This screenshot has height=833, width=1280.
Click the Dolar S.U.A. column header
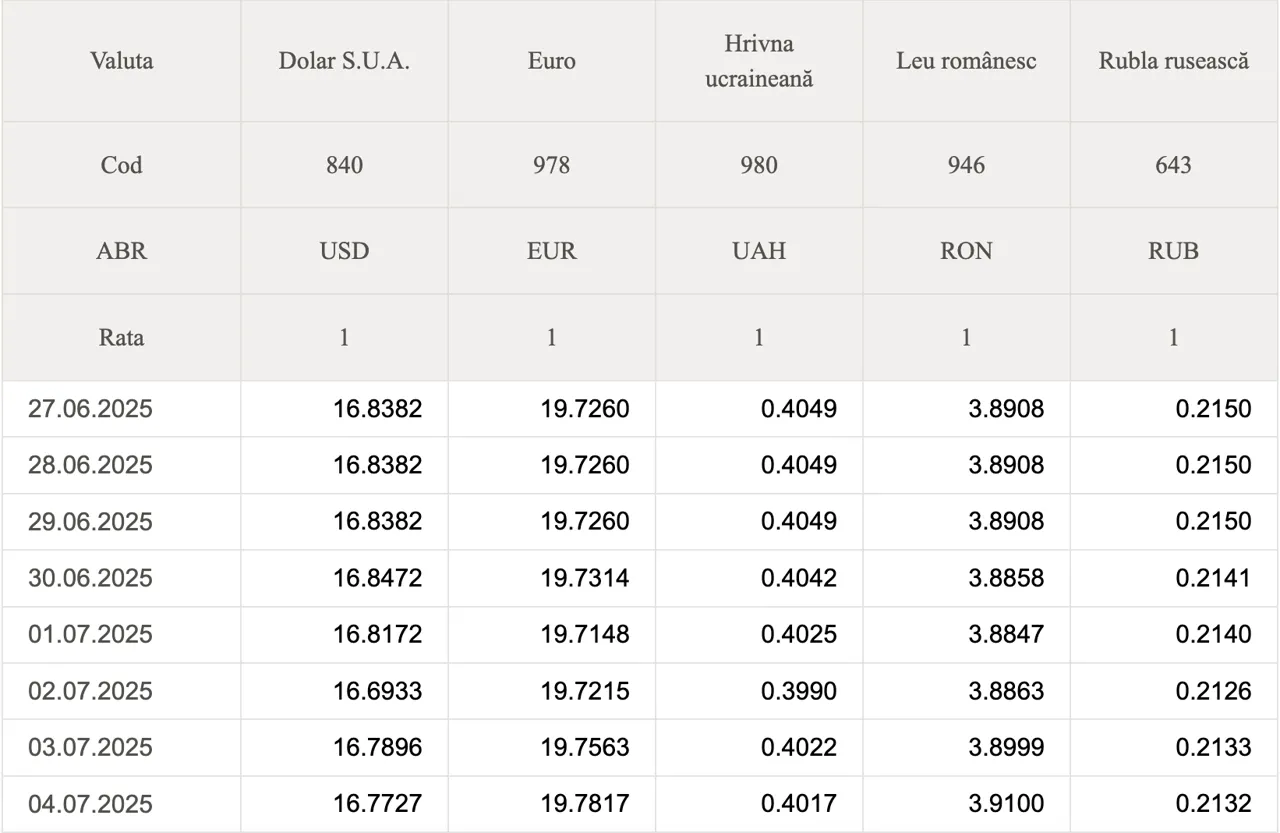click(x=344, y=61)
